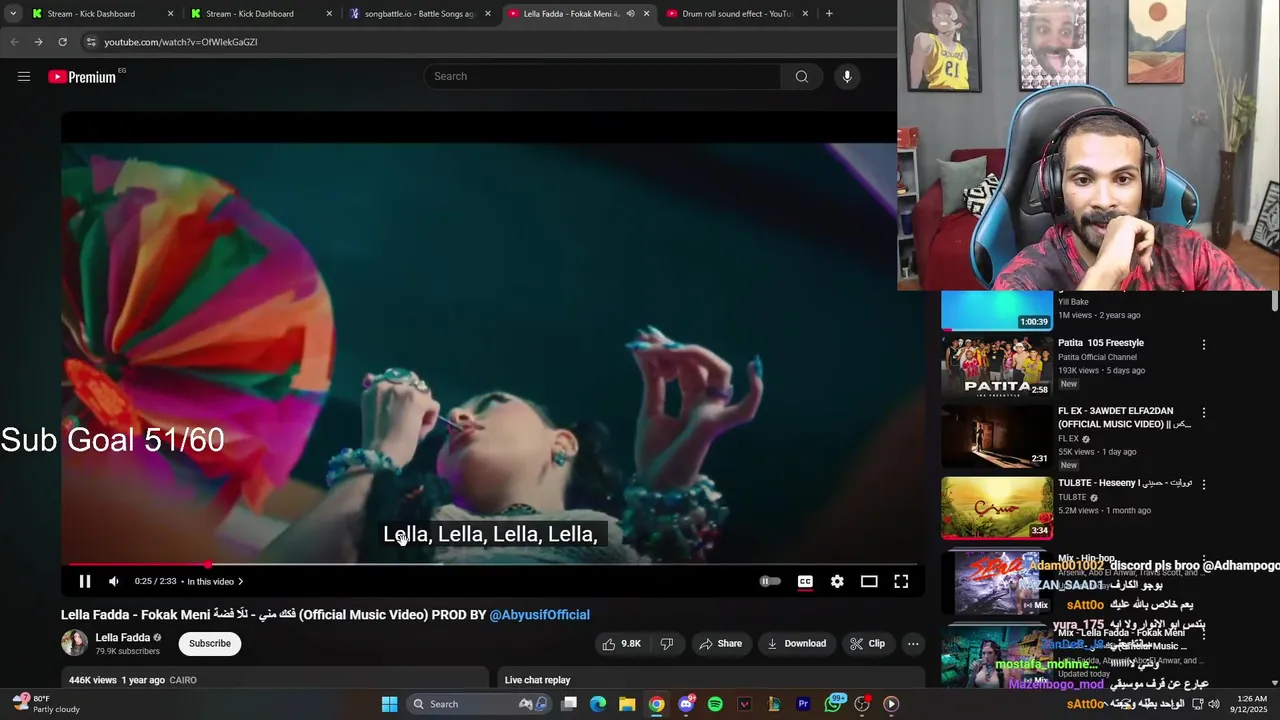Dislike the video with the thumbs-down button

click(x=666, y=644)
